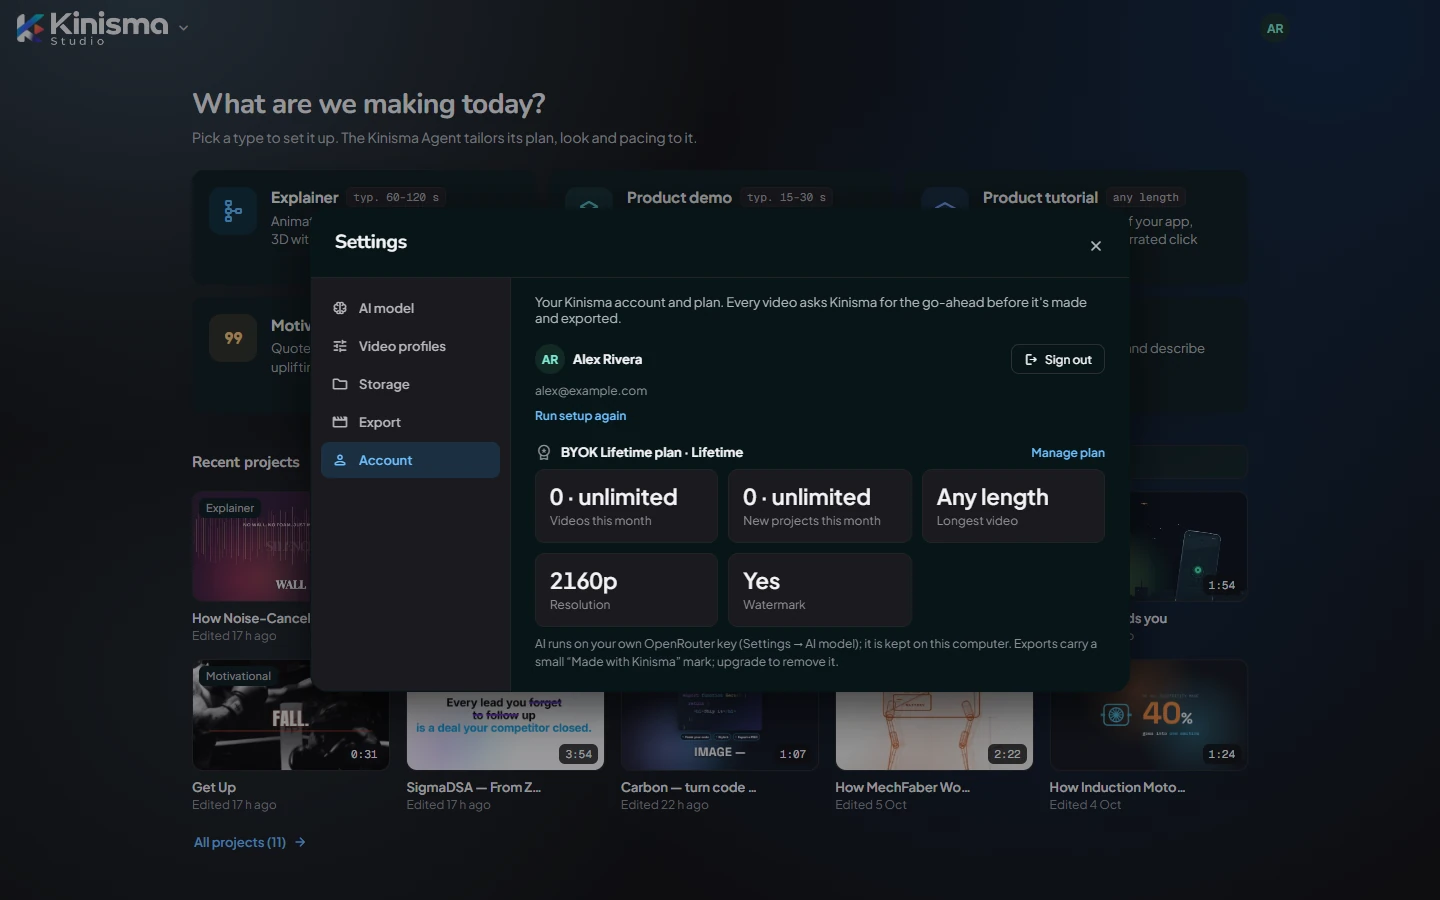Screen dimensions: 1440x900
Task: Click the "Recent projects" heading
Action: tap(246, 462)
